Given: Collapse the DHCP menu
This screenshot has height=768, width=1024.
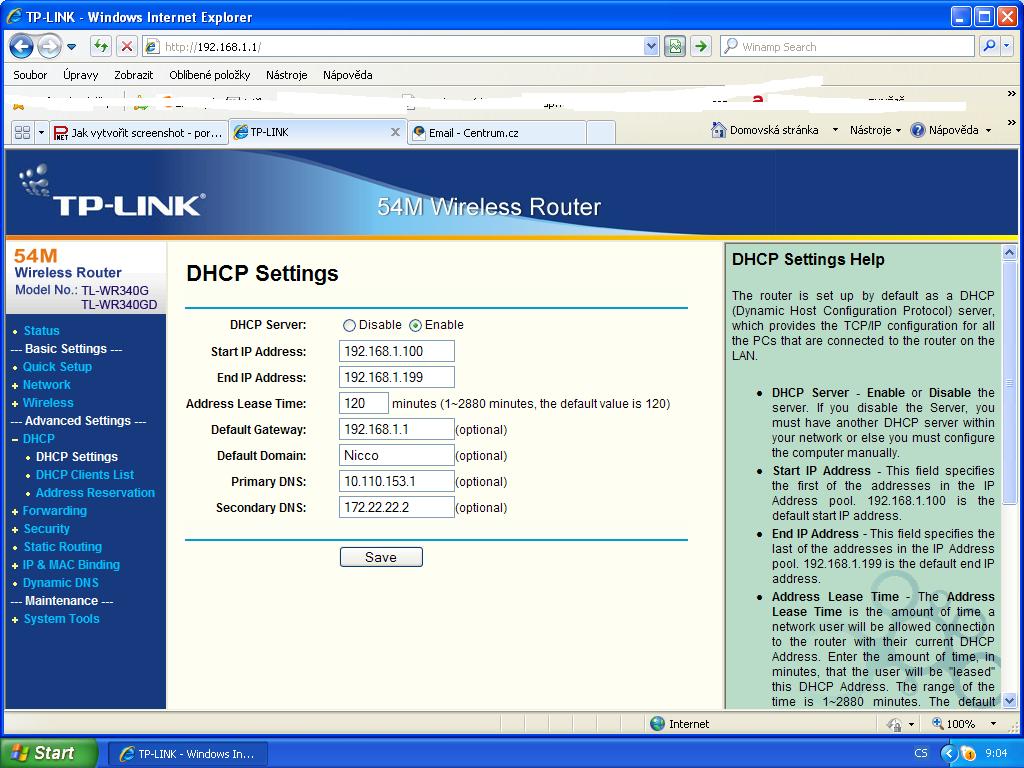Looking at the screenshot, I should click(x=39, y=439).
